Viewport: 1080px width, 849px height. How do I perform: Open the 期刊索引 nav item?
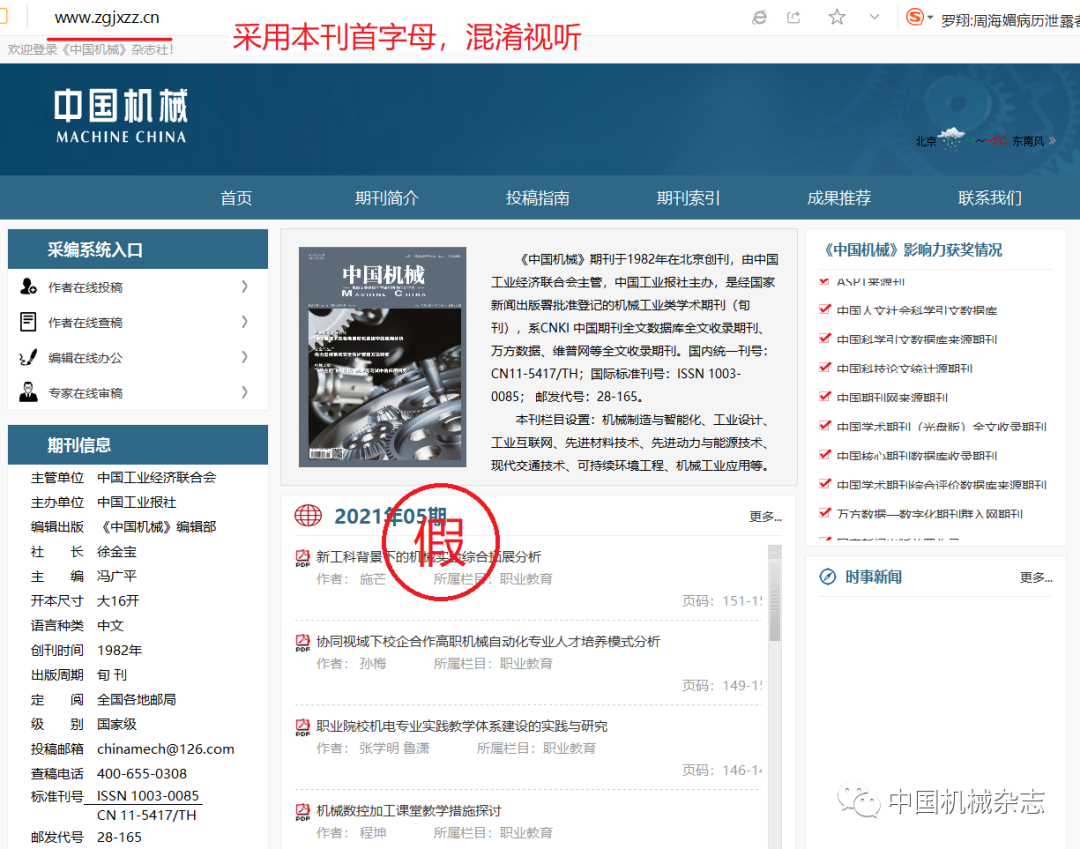[688, 198]
